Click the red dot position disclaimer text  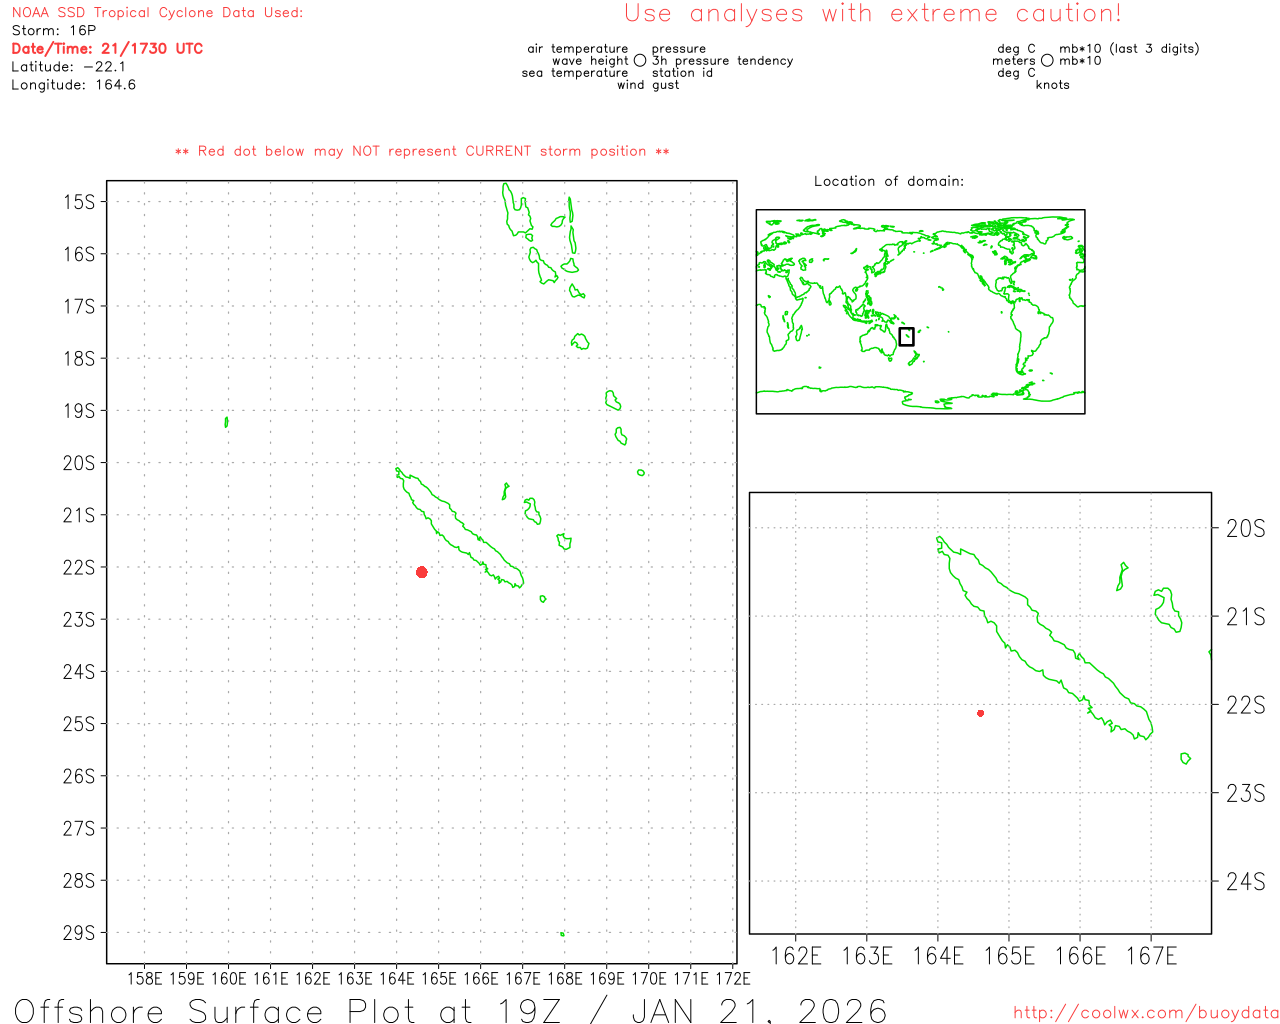(x=422, y=152)
